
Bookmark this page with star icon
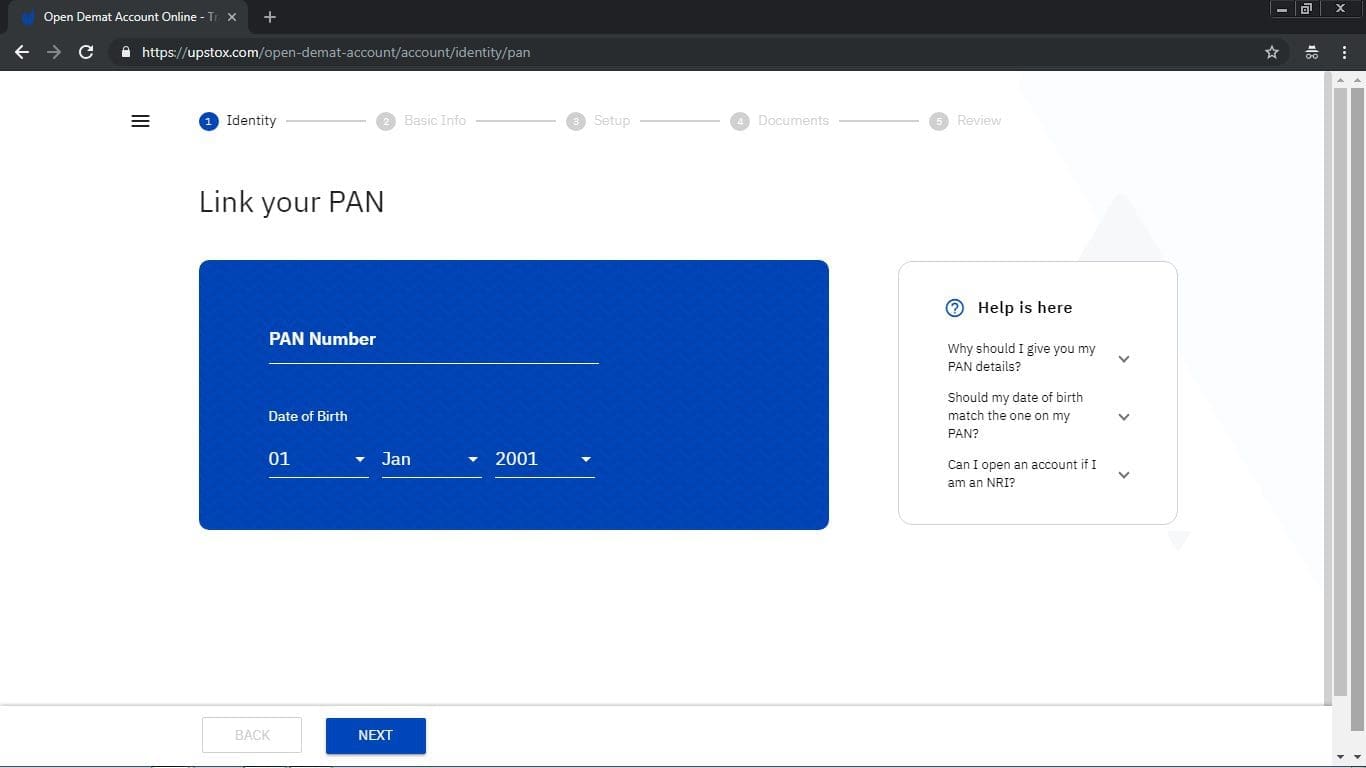tap(1272, 52)
